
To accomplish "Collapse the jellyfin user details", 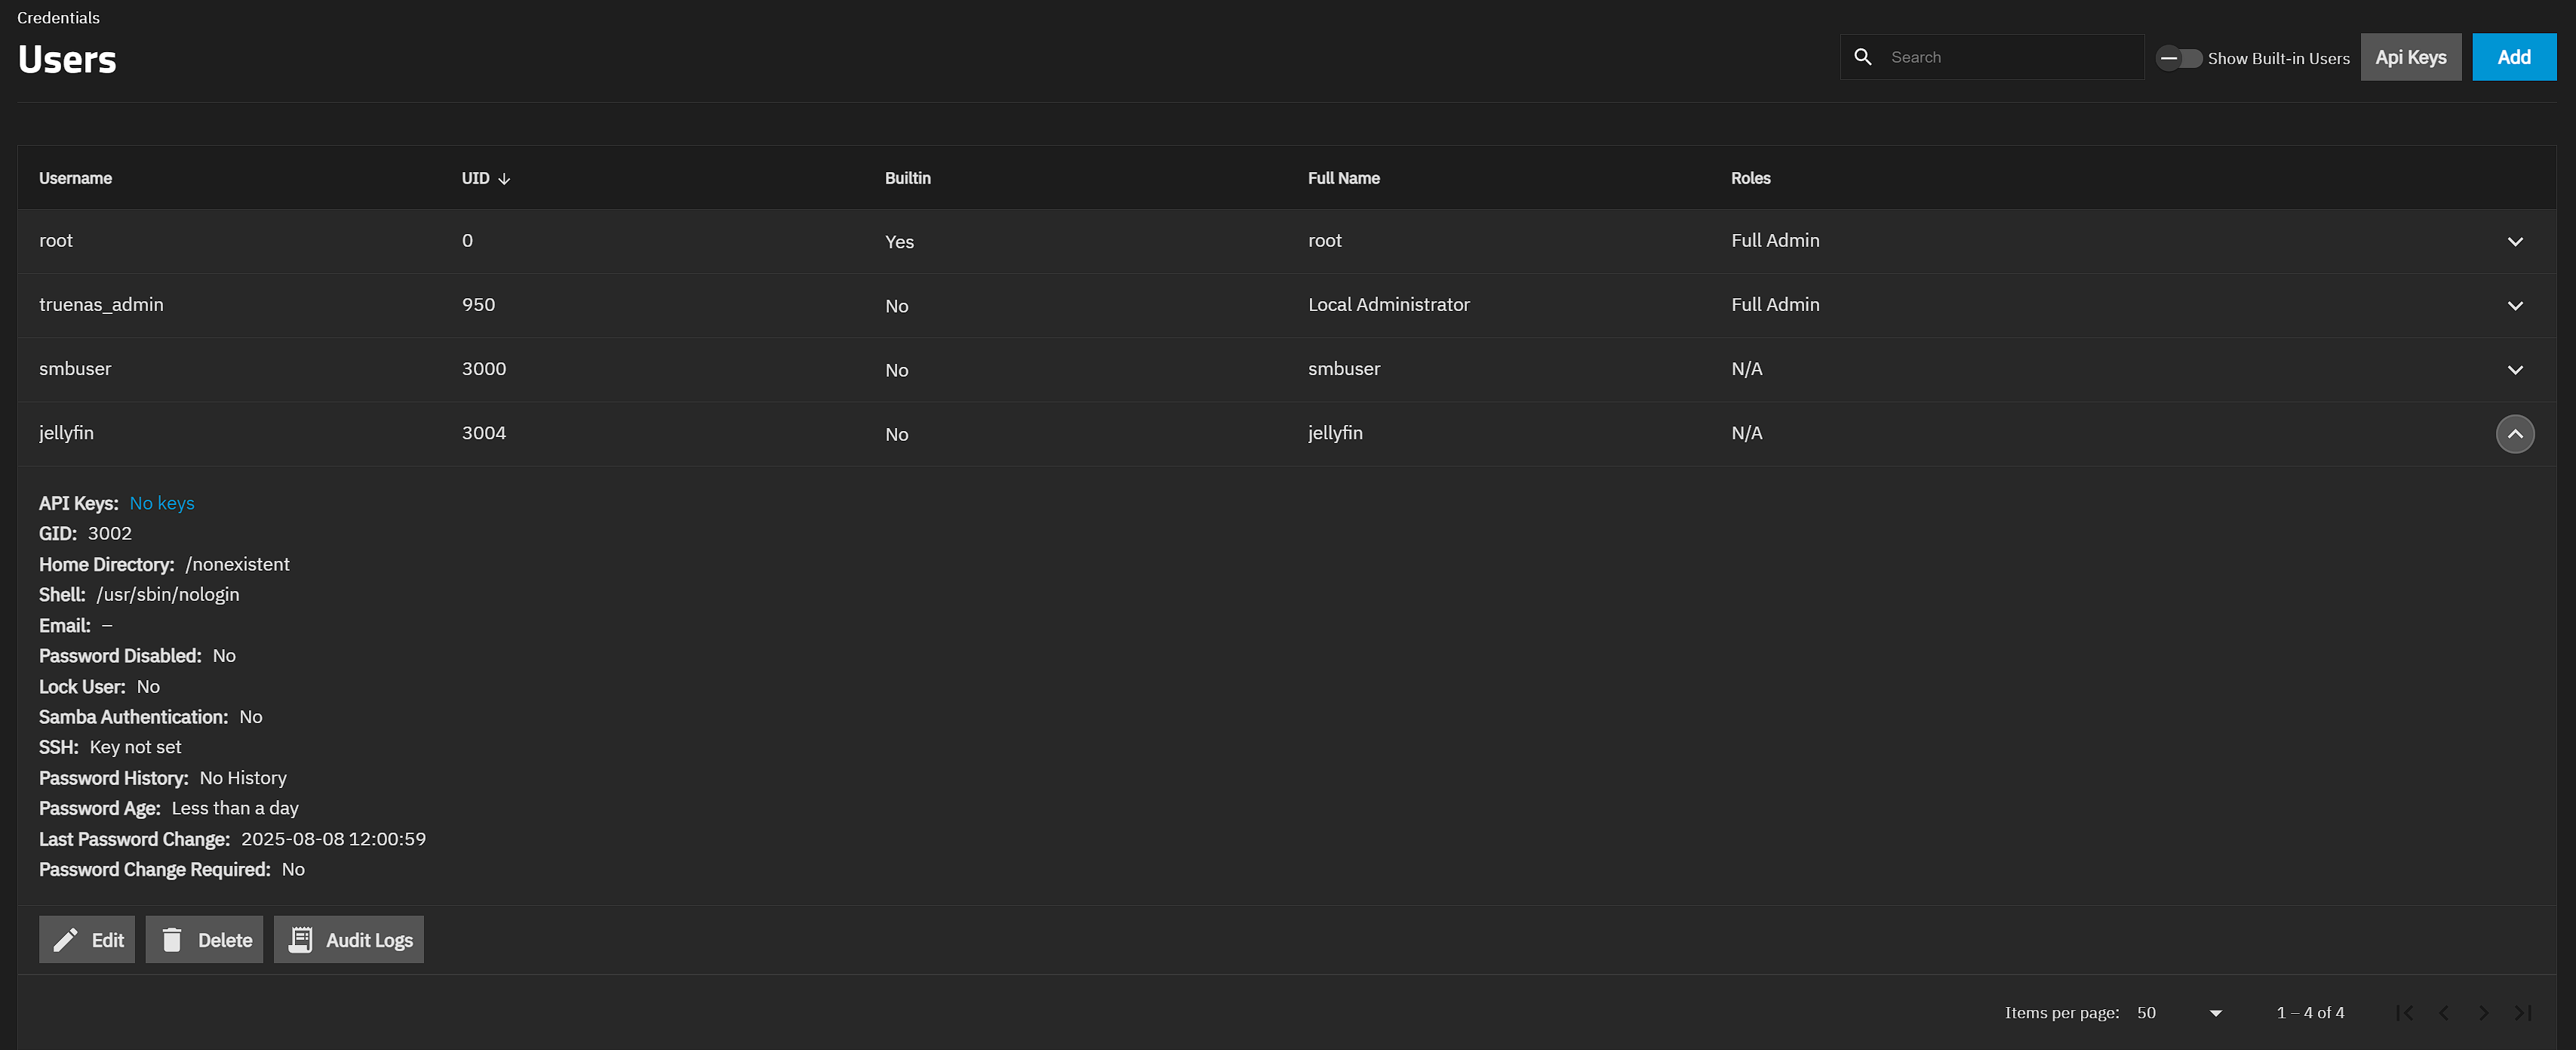I will point(2515,434).
